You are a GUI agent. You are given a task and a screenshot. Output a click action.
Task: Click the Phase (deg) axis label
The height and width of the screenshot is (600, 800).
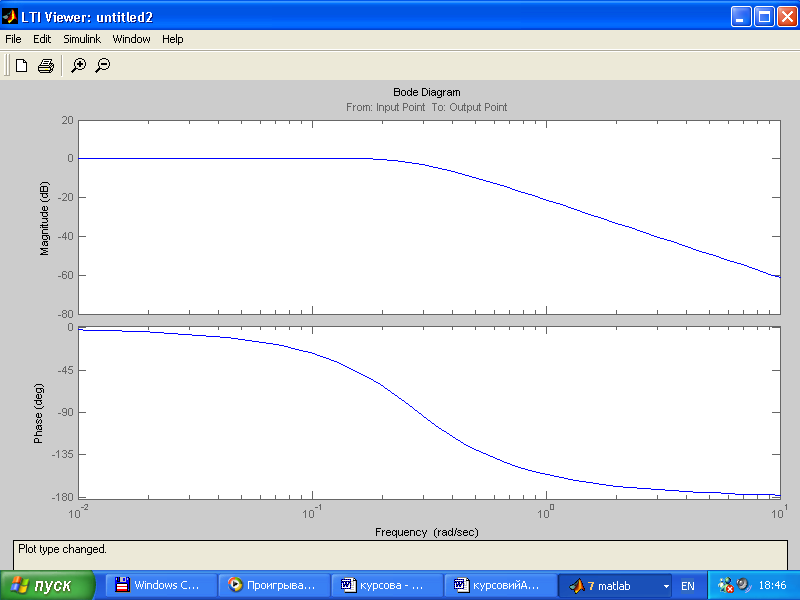tap(38, 413)
